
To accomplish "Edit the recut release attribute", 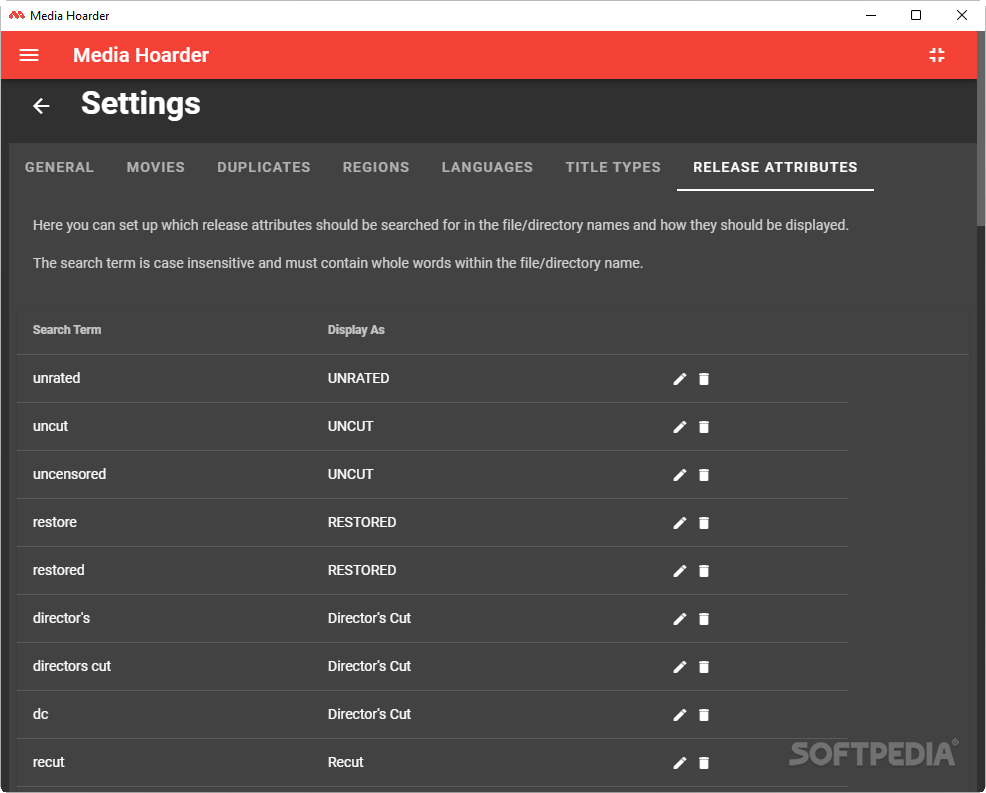I will (679, 762).
